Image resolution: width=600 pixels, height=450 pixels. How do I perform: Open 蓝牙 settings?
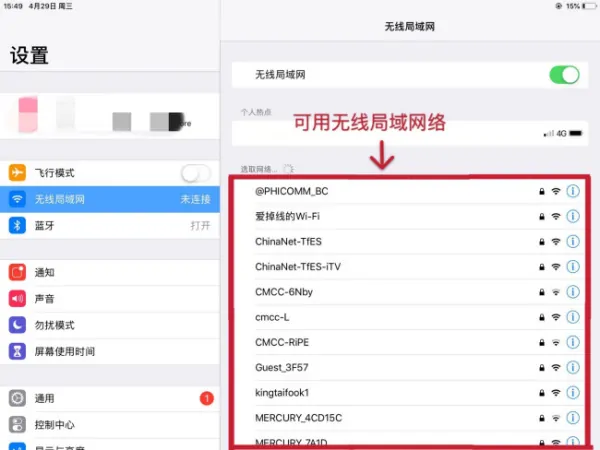click(x=110, y=225)
